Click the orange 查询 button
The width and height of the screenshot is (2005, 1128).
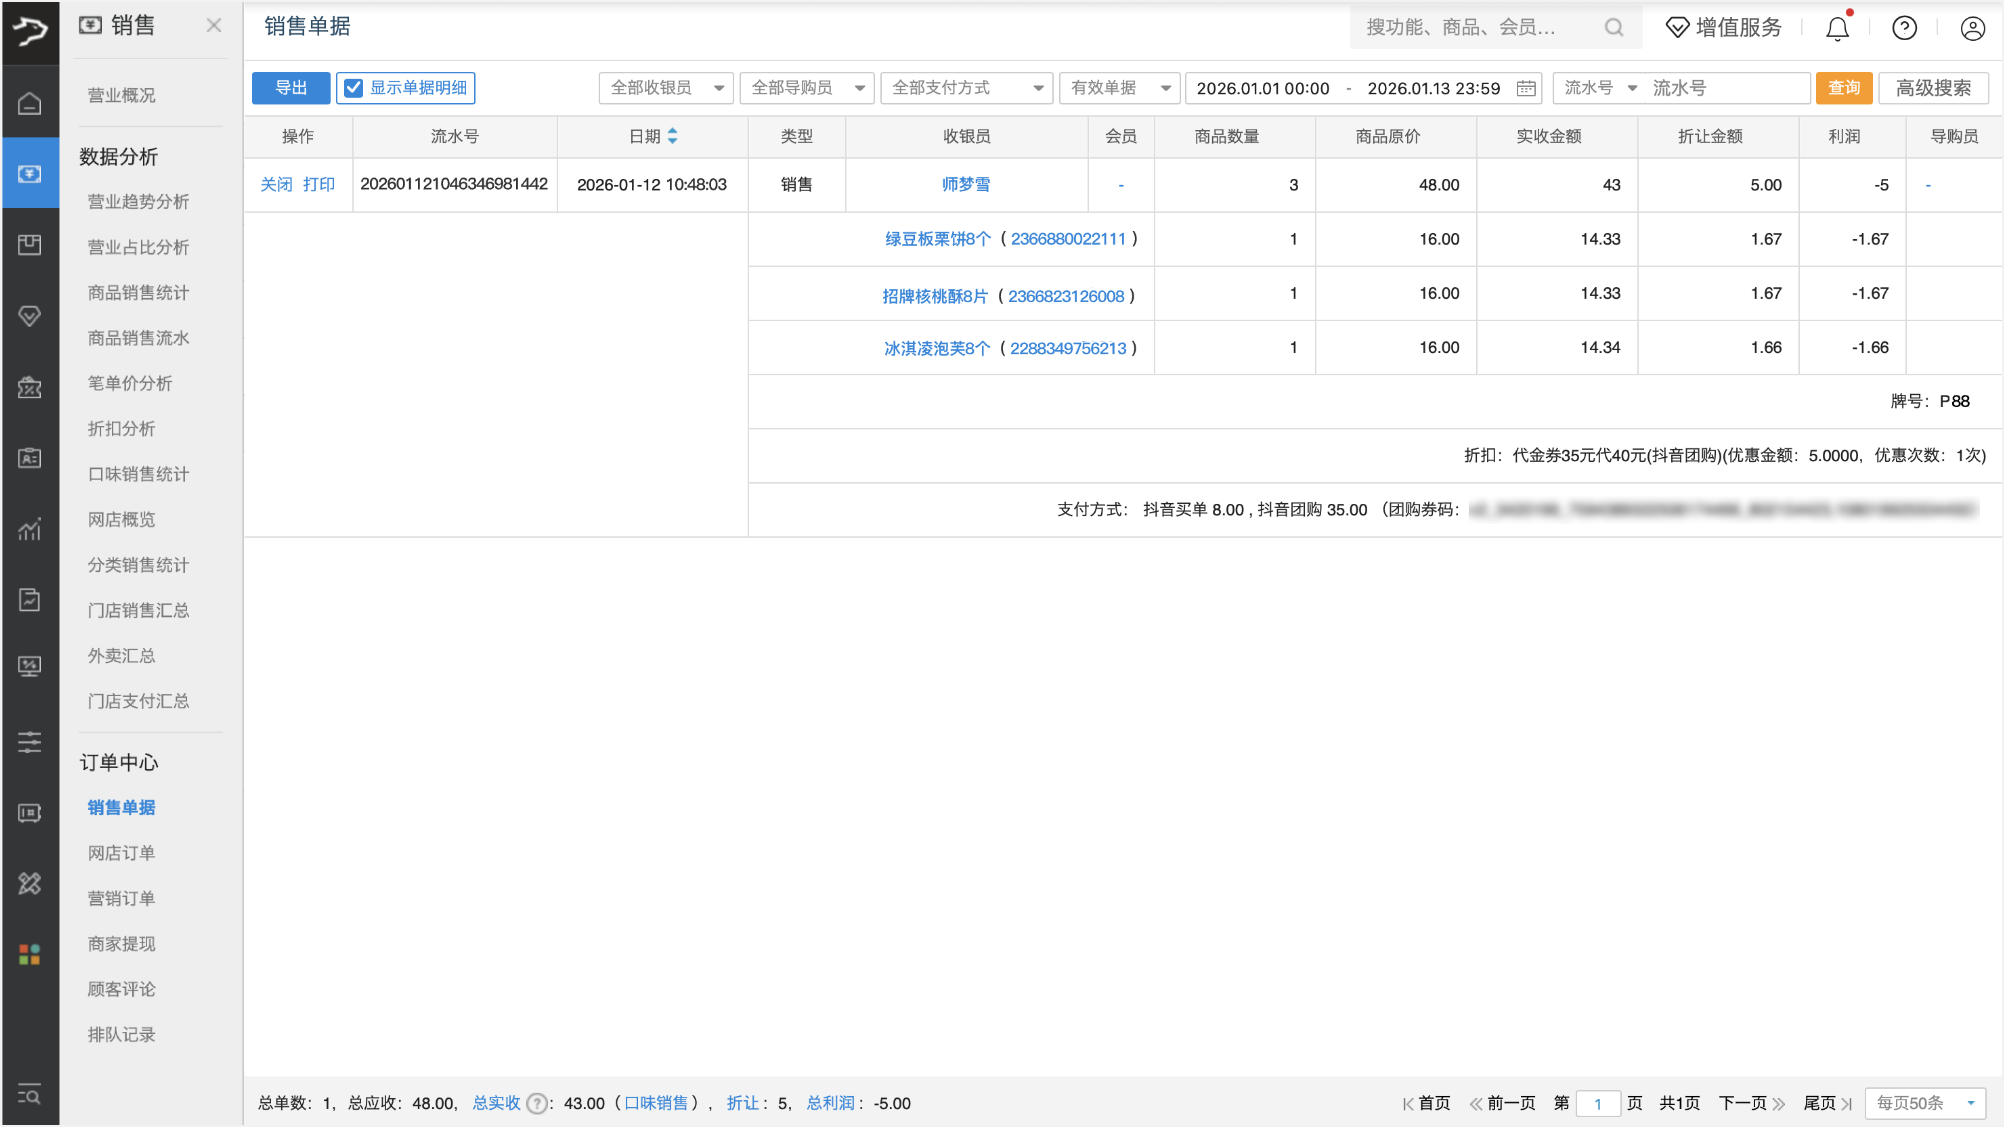click(x=1843, y=88)
